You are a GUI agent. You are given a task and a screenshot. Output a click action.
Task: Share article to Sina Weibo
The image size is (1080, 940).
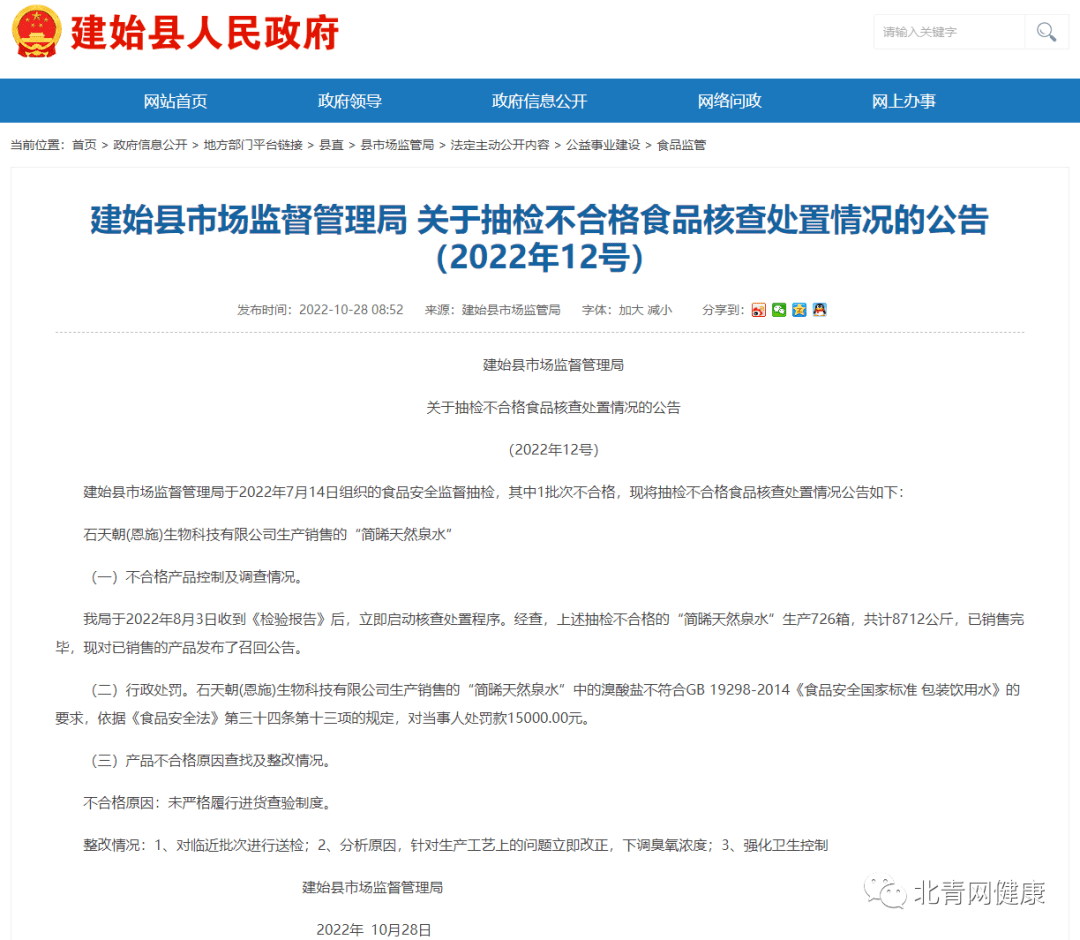[759, 310]
